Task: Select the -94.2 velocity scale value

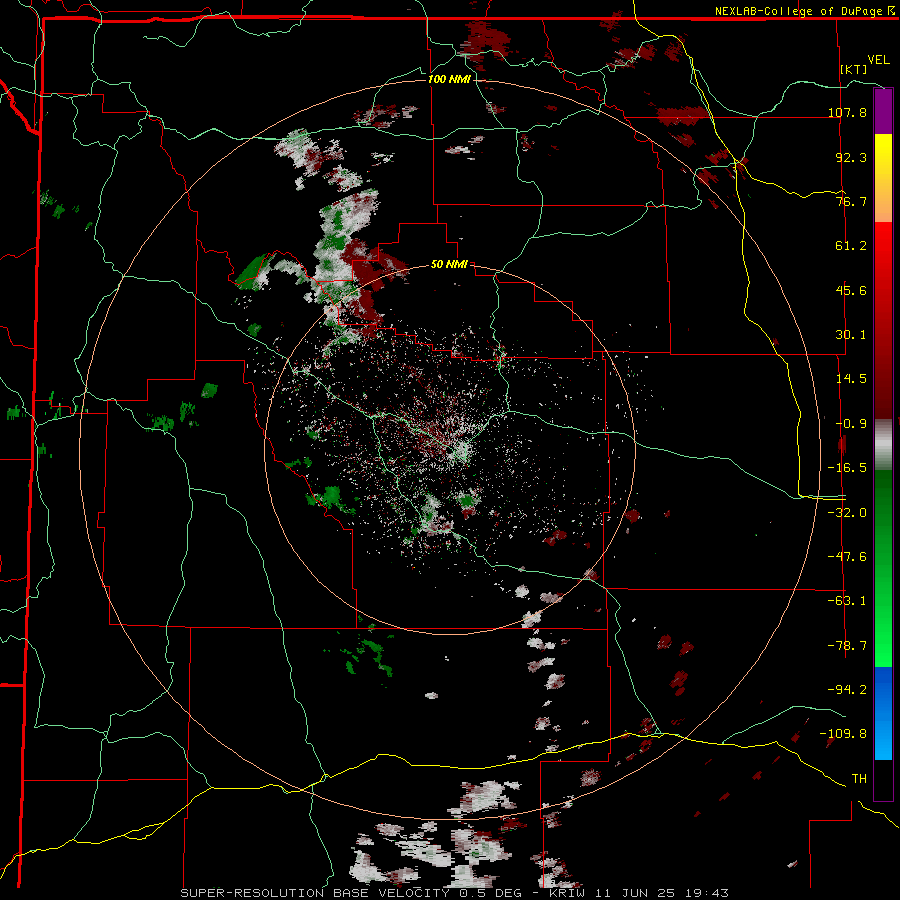Action: pyautogui.click(x=848, y=690)
